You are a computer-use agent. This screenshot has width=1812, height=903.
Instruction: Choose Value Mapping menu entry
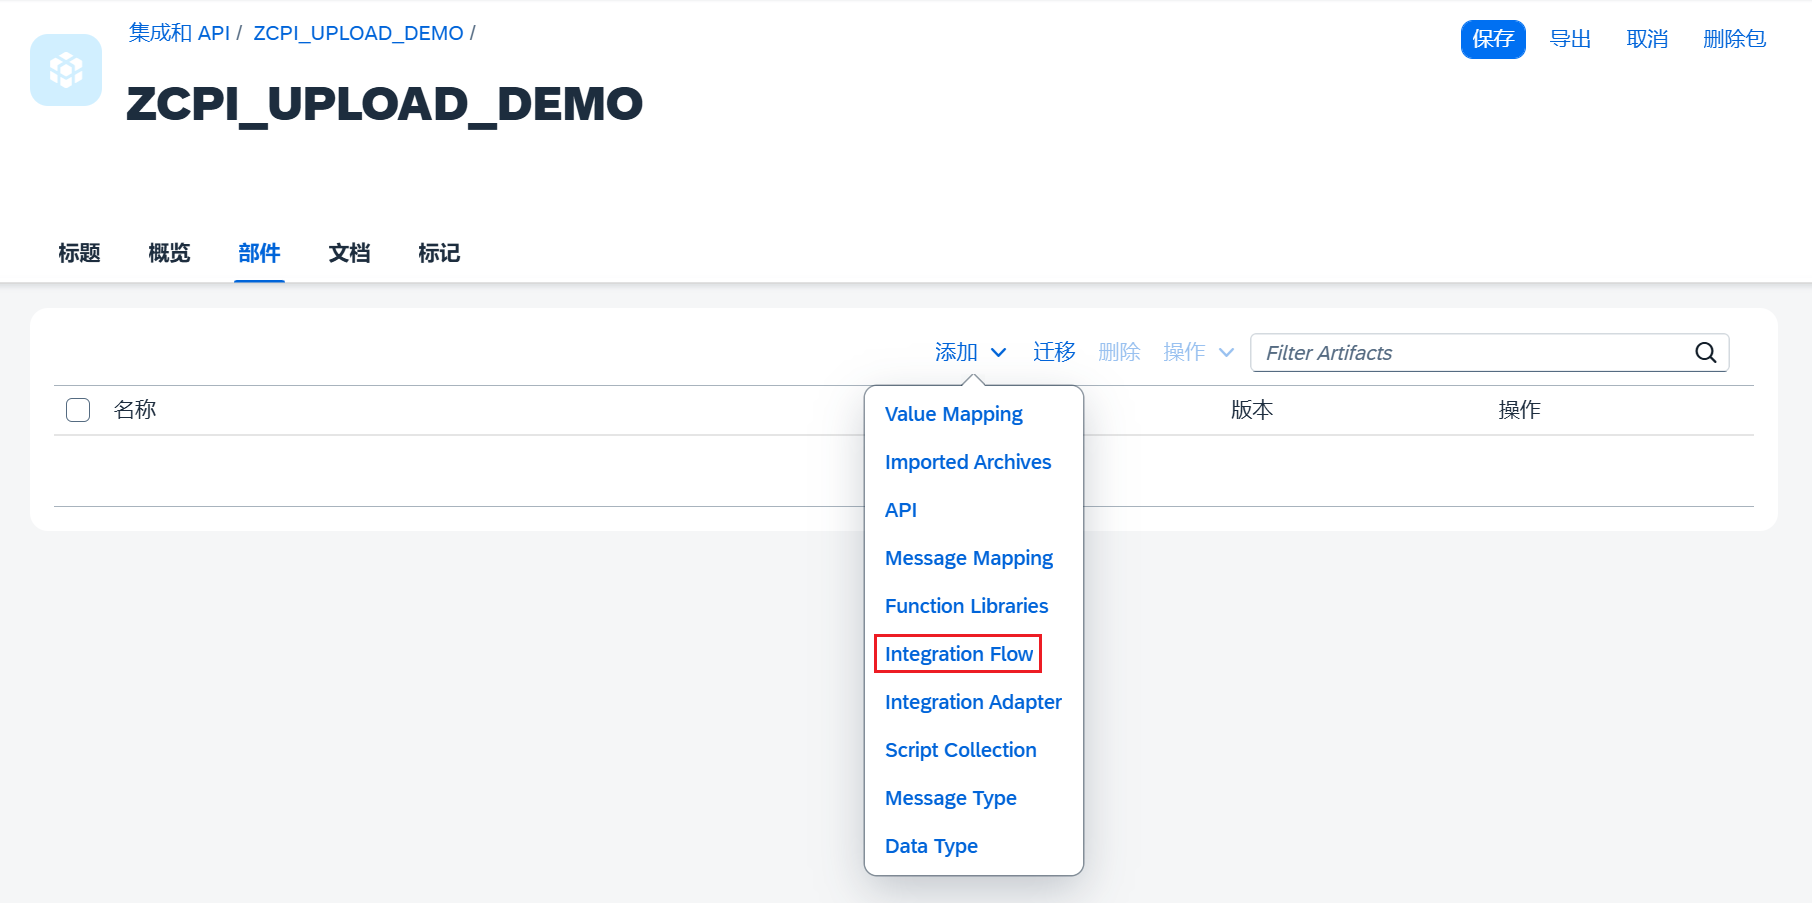pyautogui.click(x=953, y=414)
